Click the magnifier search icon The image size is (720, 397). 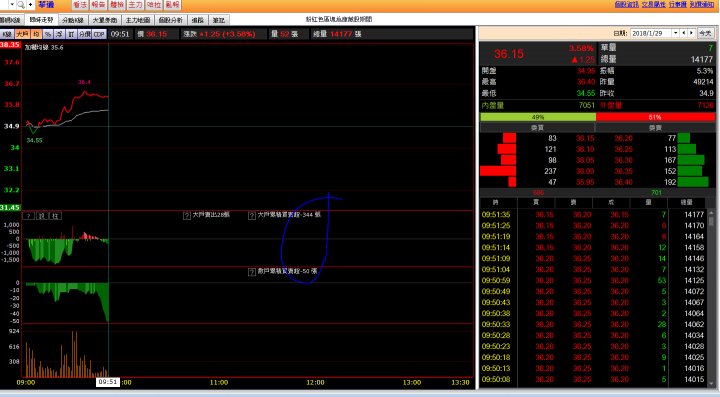[x=21, y=5]
